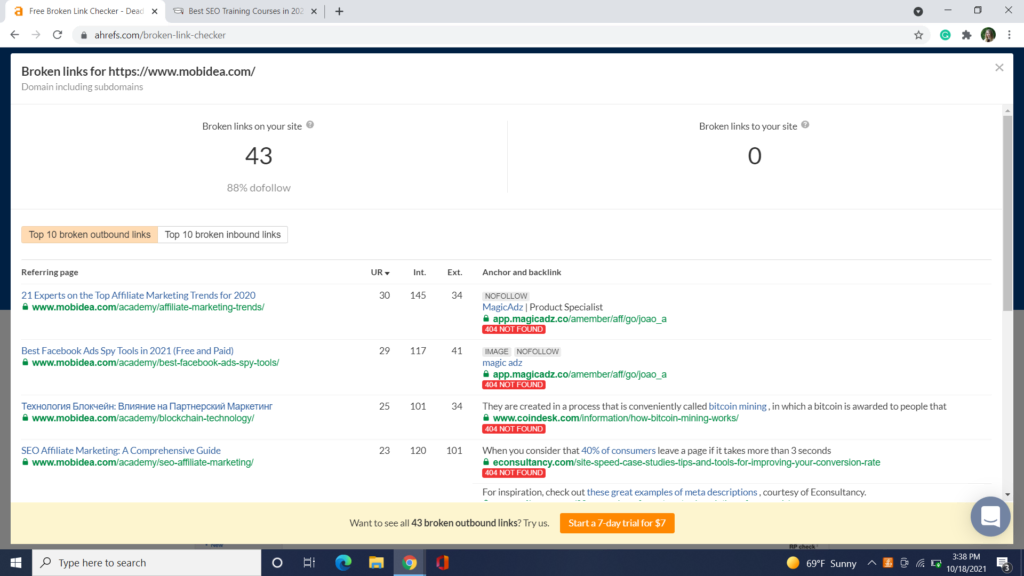Click the Windows search box
The image size is (1024, 576).
(147, 562)
